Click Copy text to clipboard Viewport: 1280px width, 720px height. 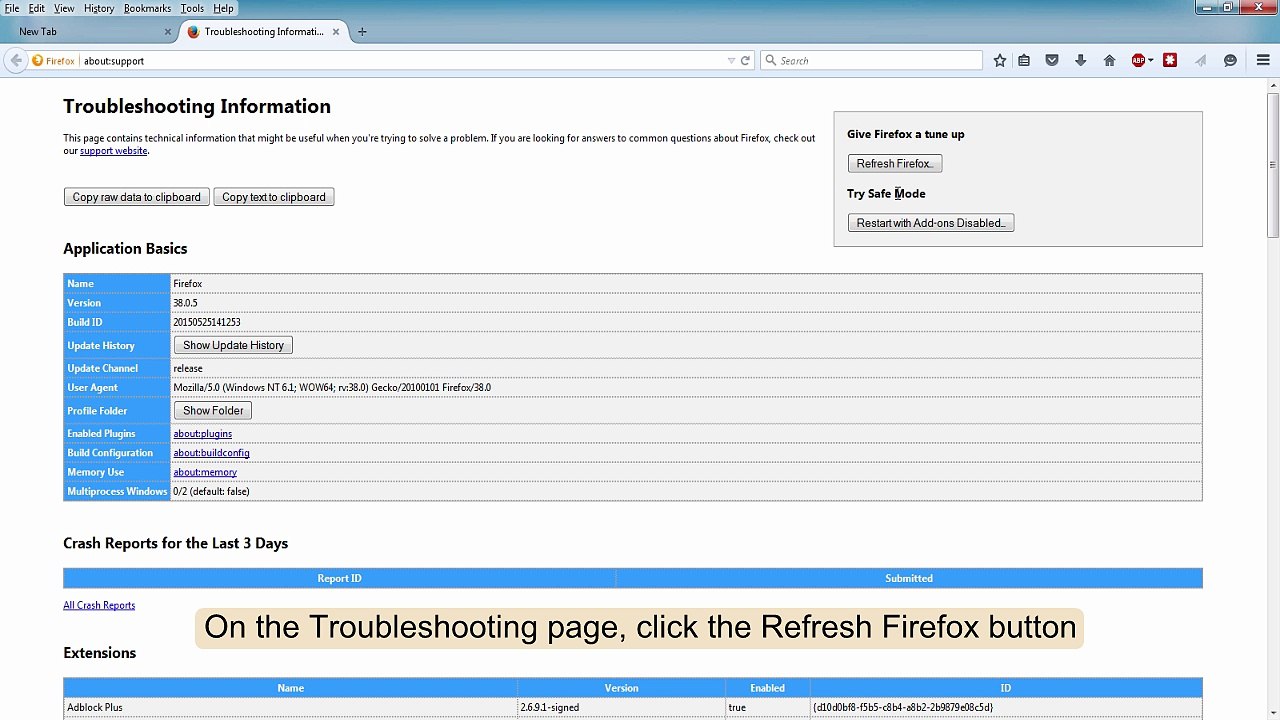click(274, 197)
